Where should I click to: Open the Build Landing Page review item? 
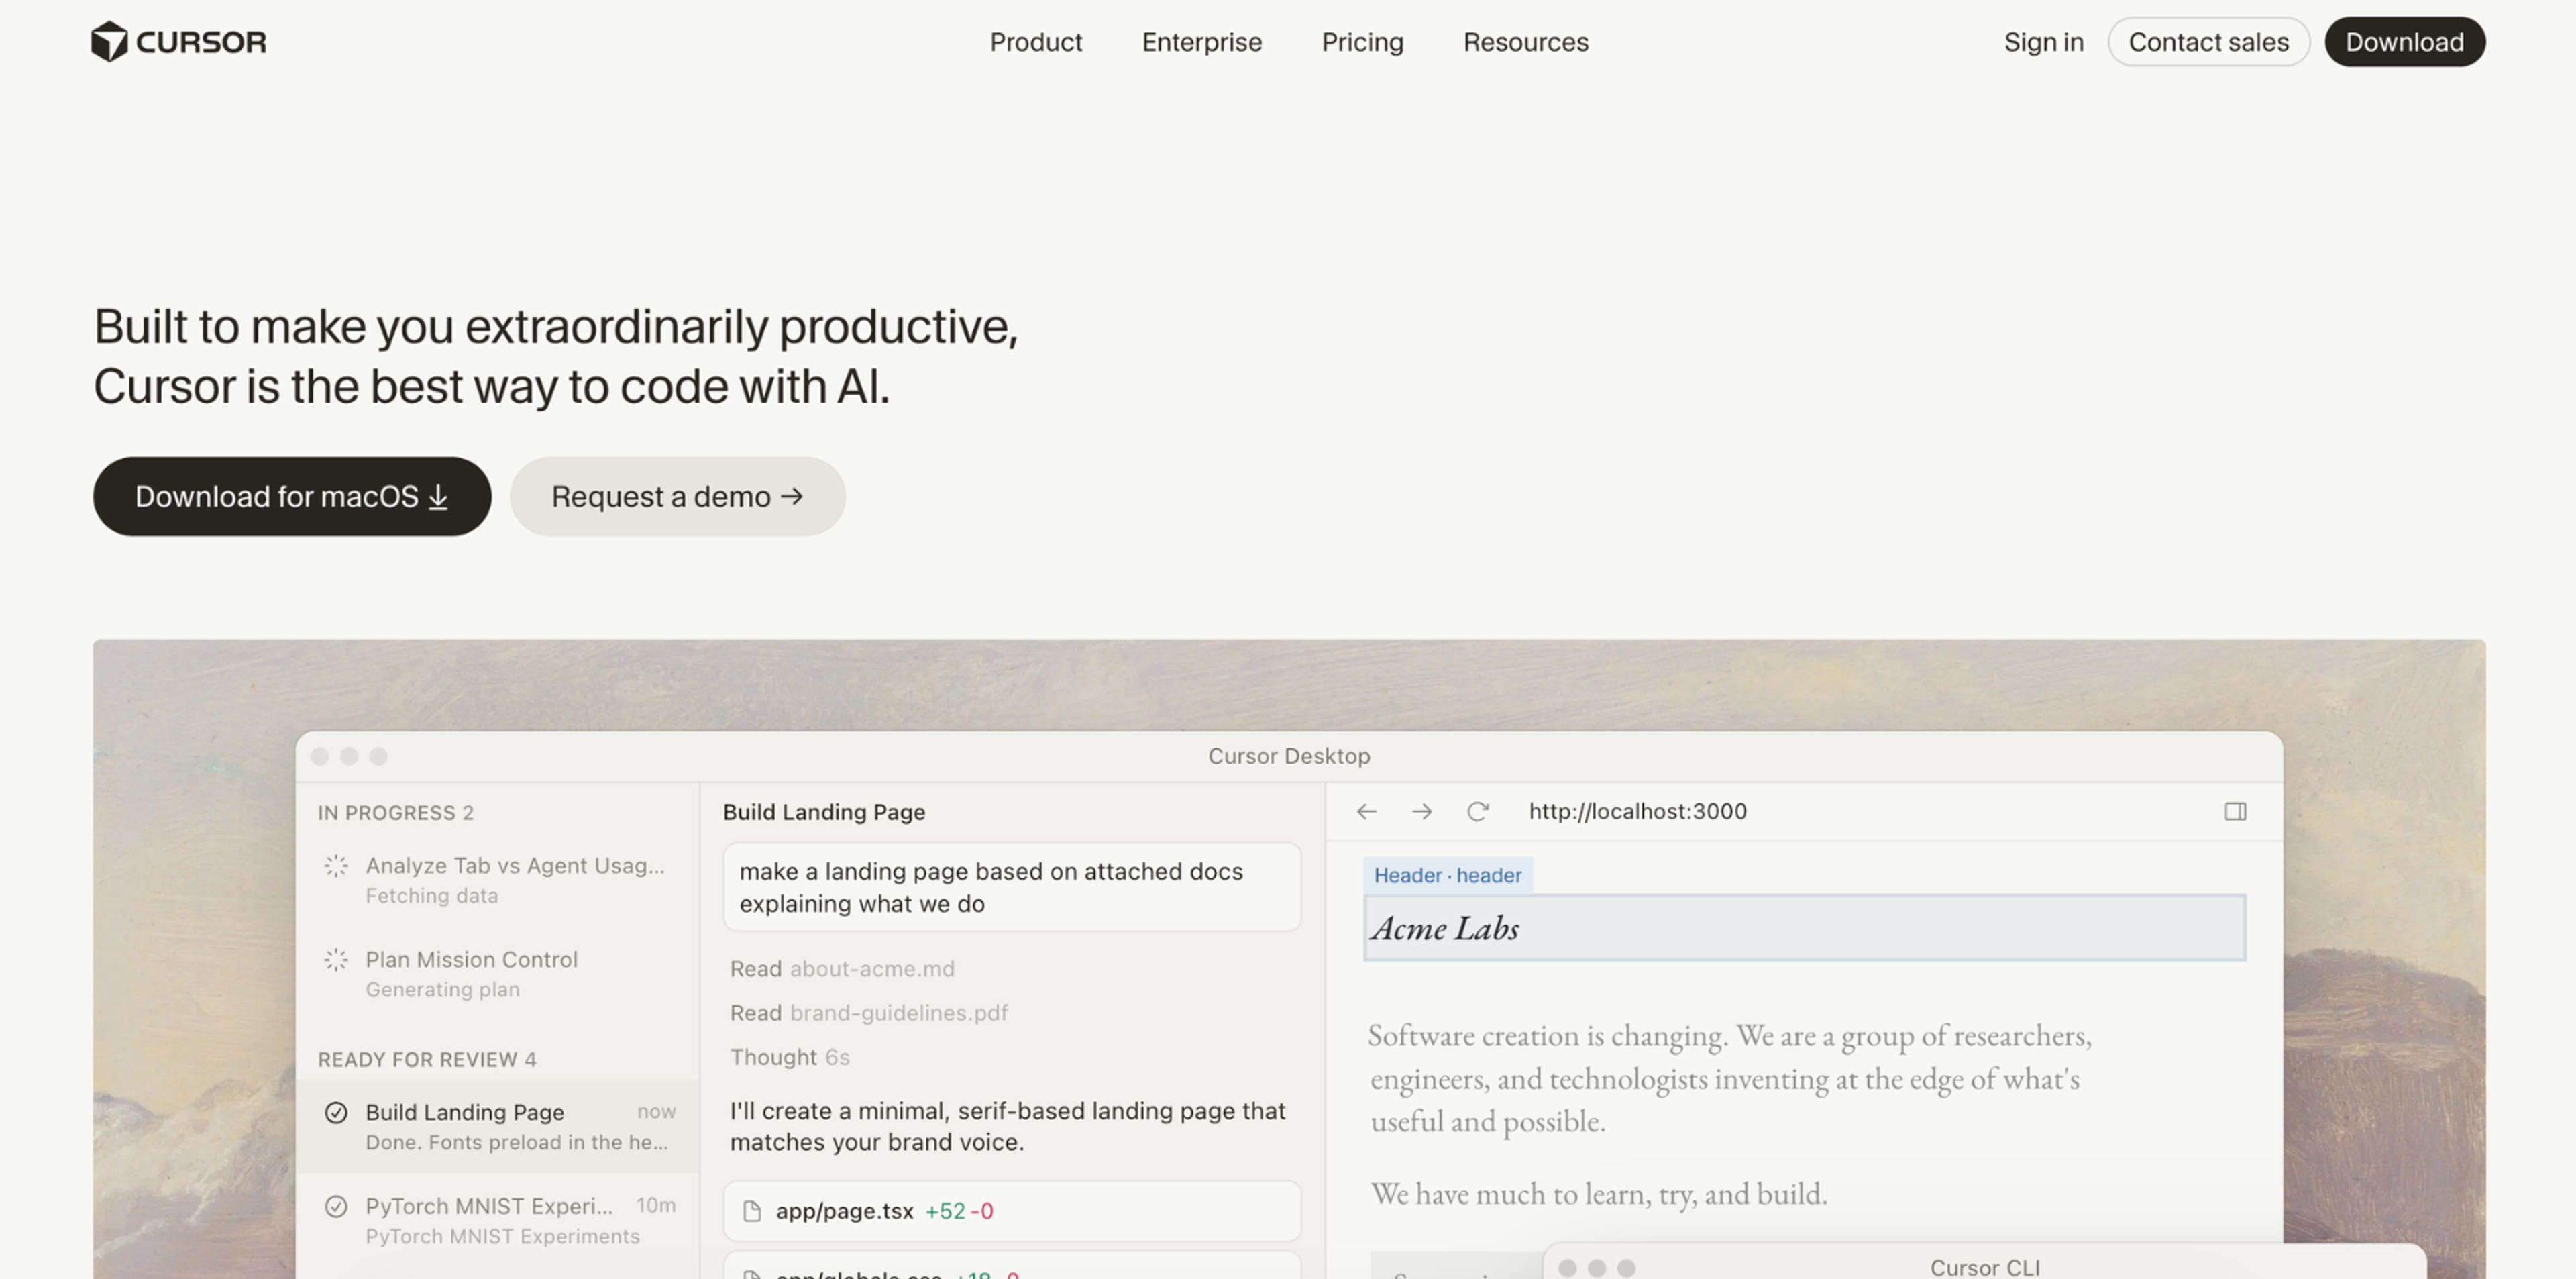pos(497,1126)
